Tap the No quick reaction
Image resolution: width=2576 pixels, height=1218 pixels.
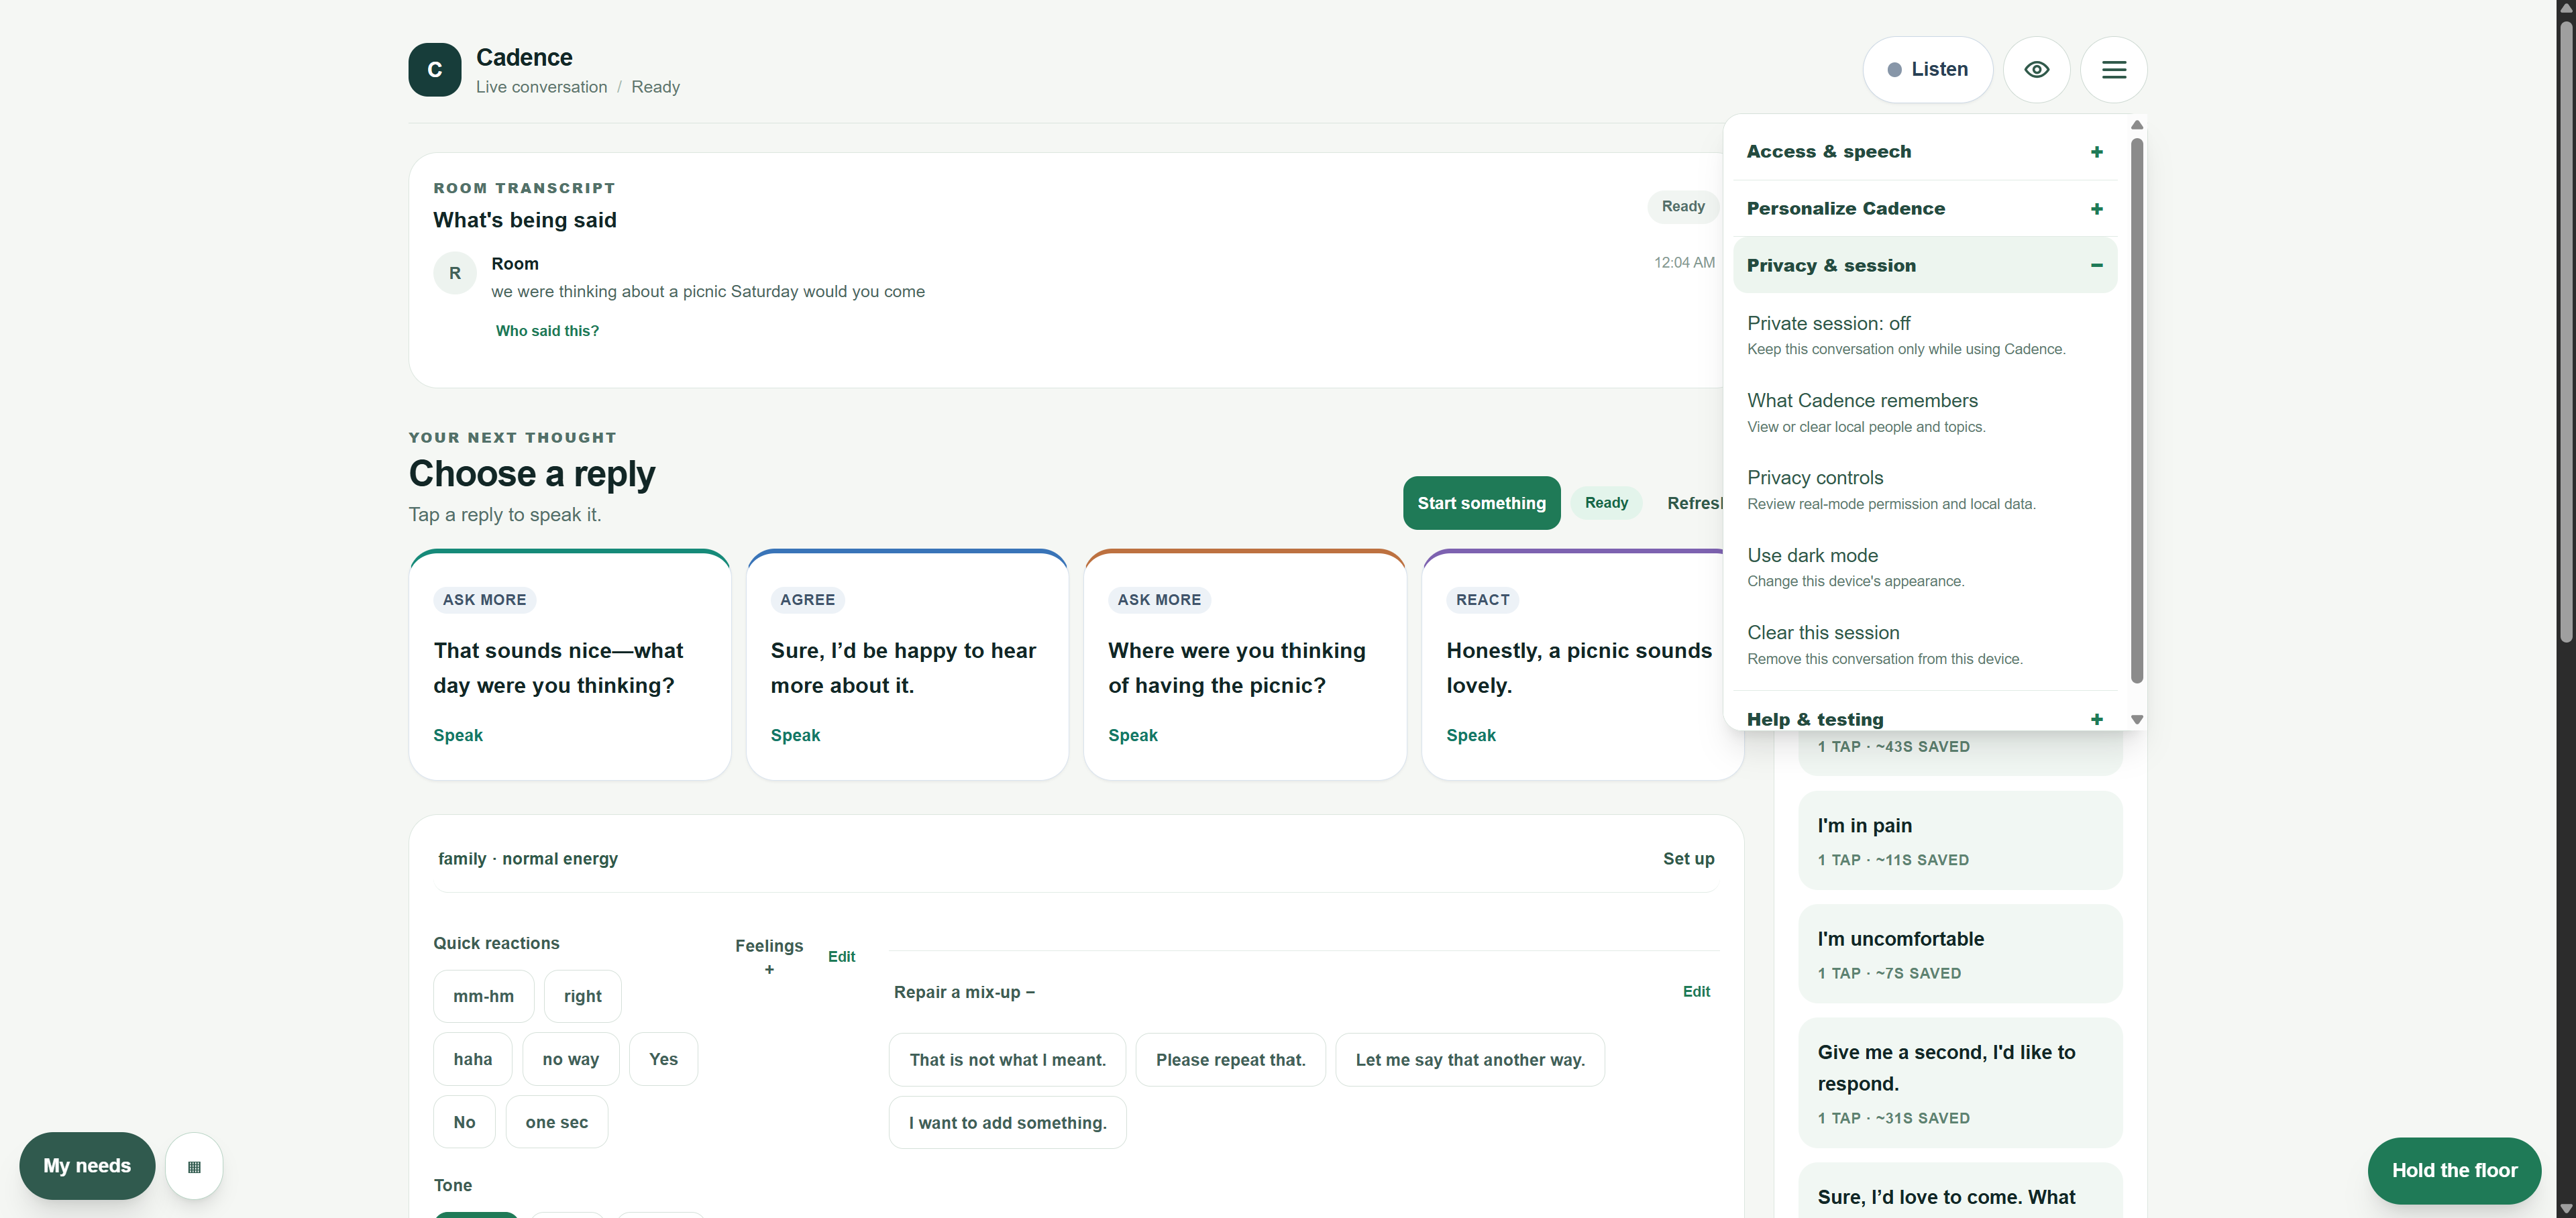coord(464,1122)
